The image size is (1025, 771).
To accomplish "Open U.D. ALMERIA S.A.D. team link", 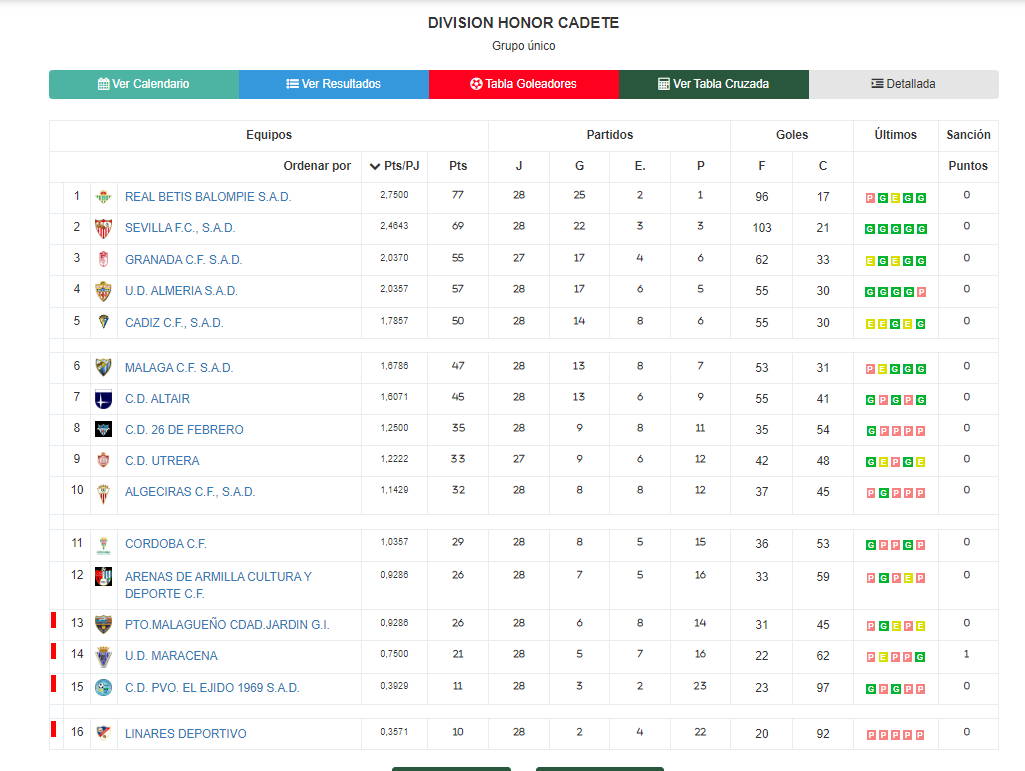I will coord(181,291).
